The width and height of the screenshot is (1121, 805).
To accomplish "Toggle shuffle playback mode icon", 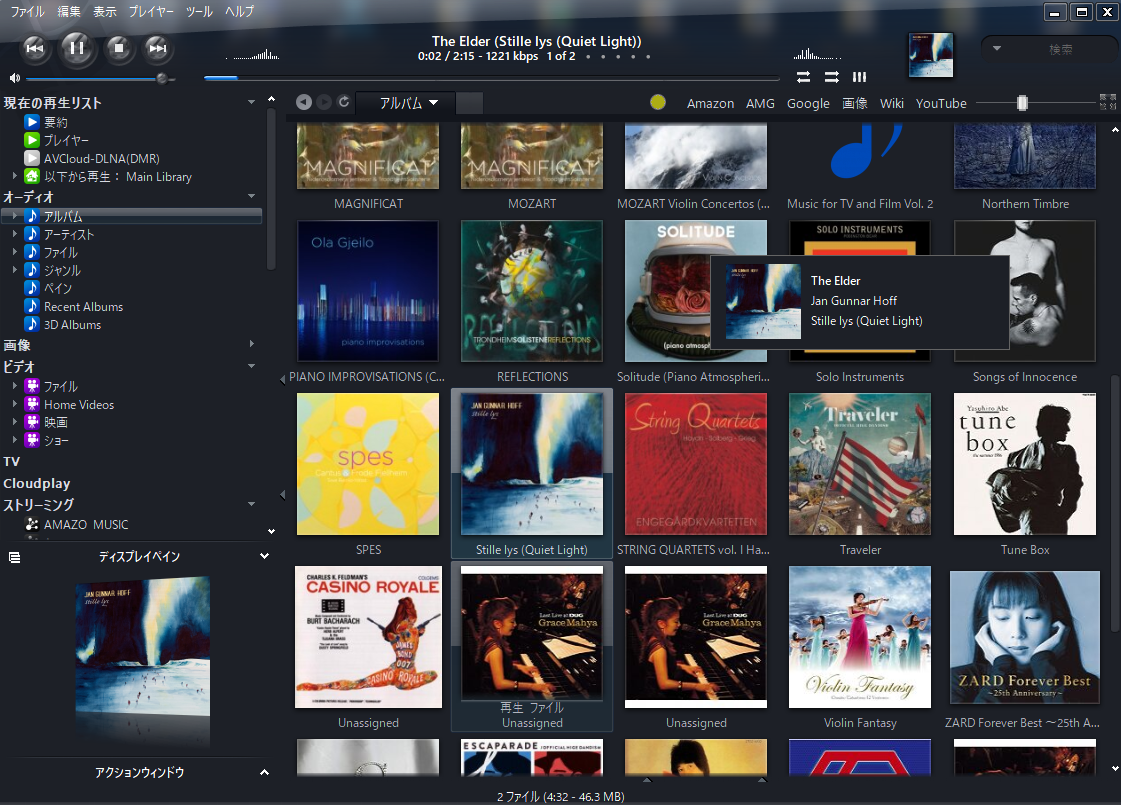I will [x=831, y=77].
